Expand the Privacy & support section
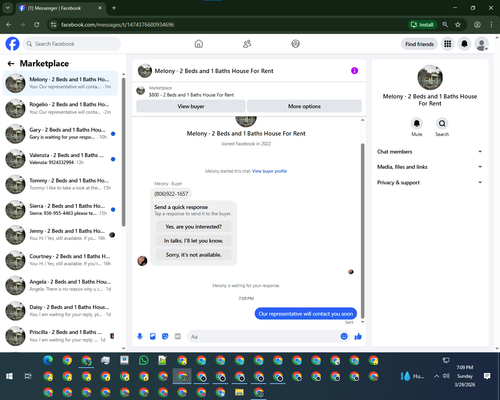Viewport: 500px width, 400px height. pos(430,182)
